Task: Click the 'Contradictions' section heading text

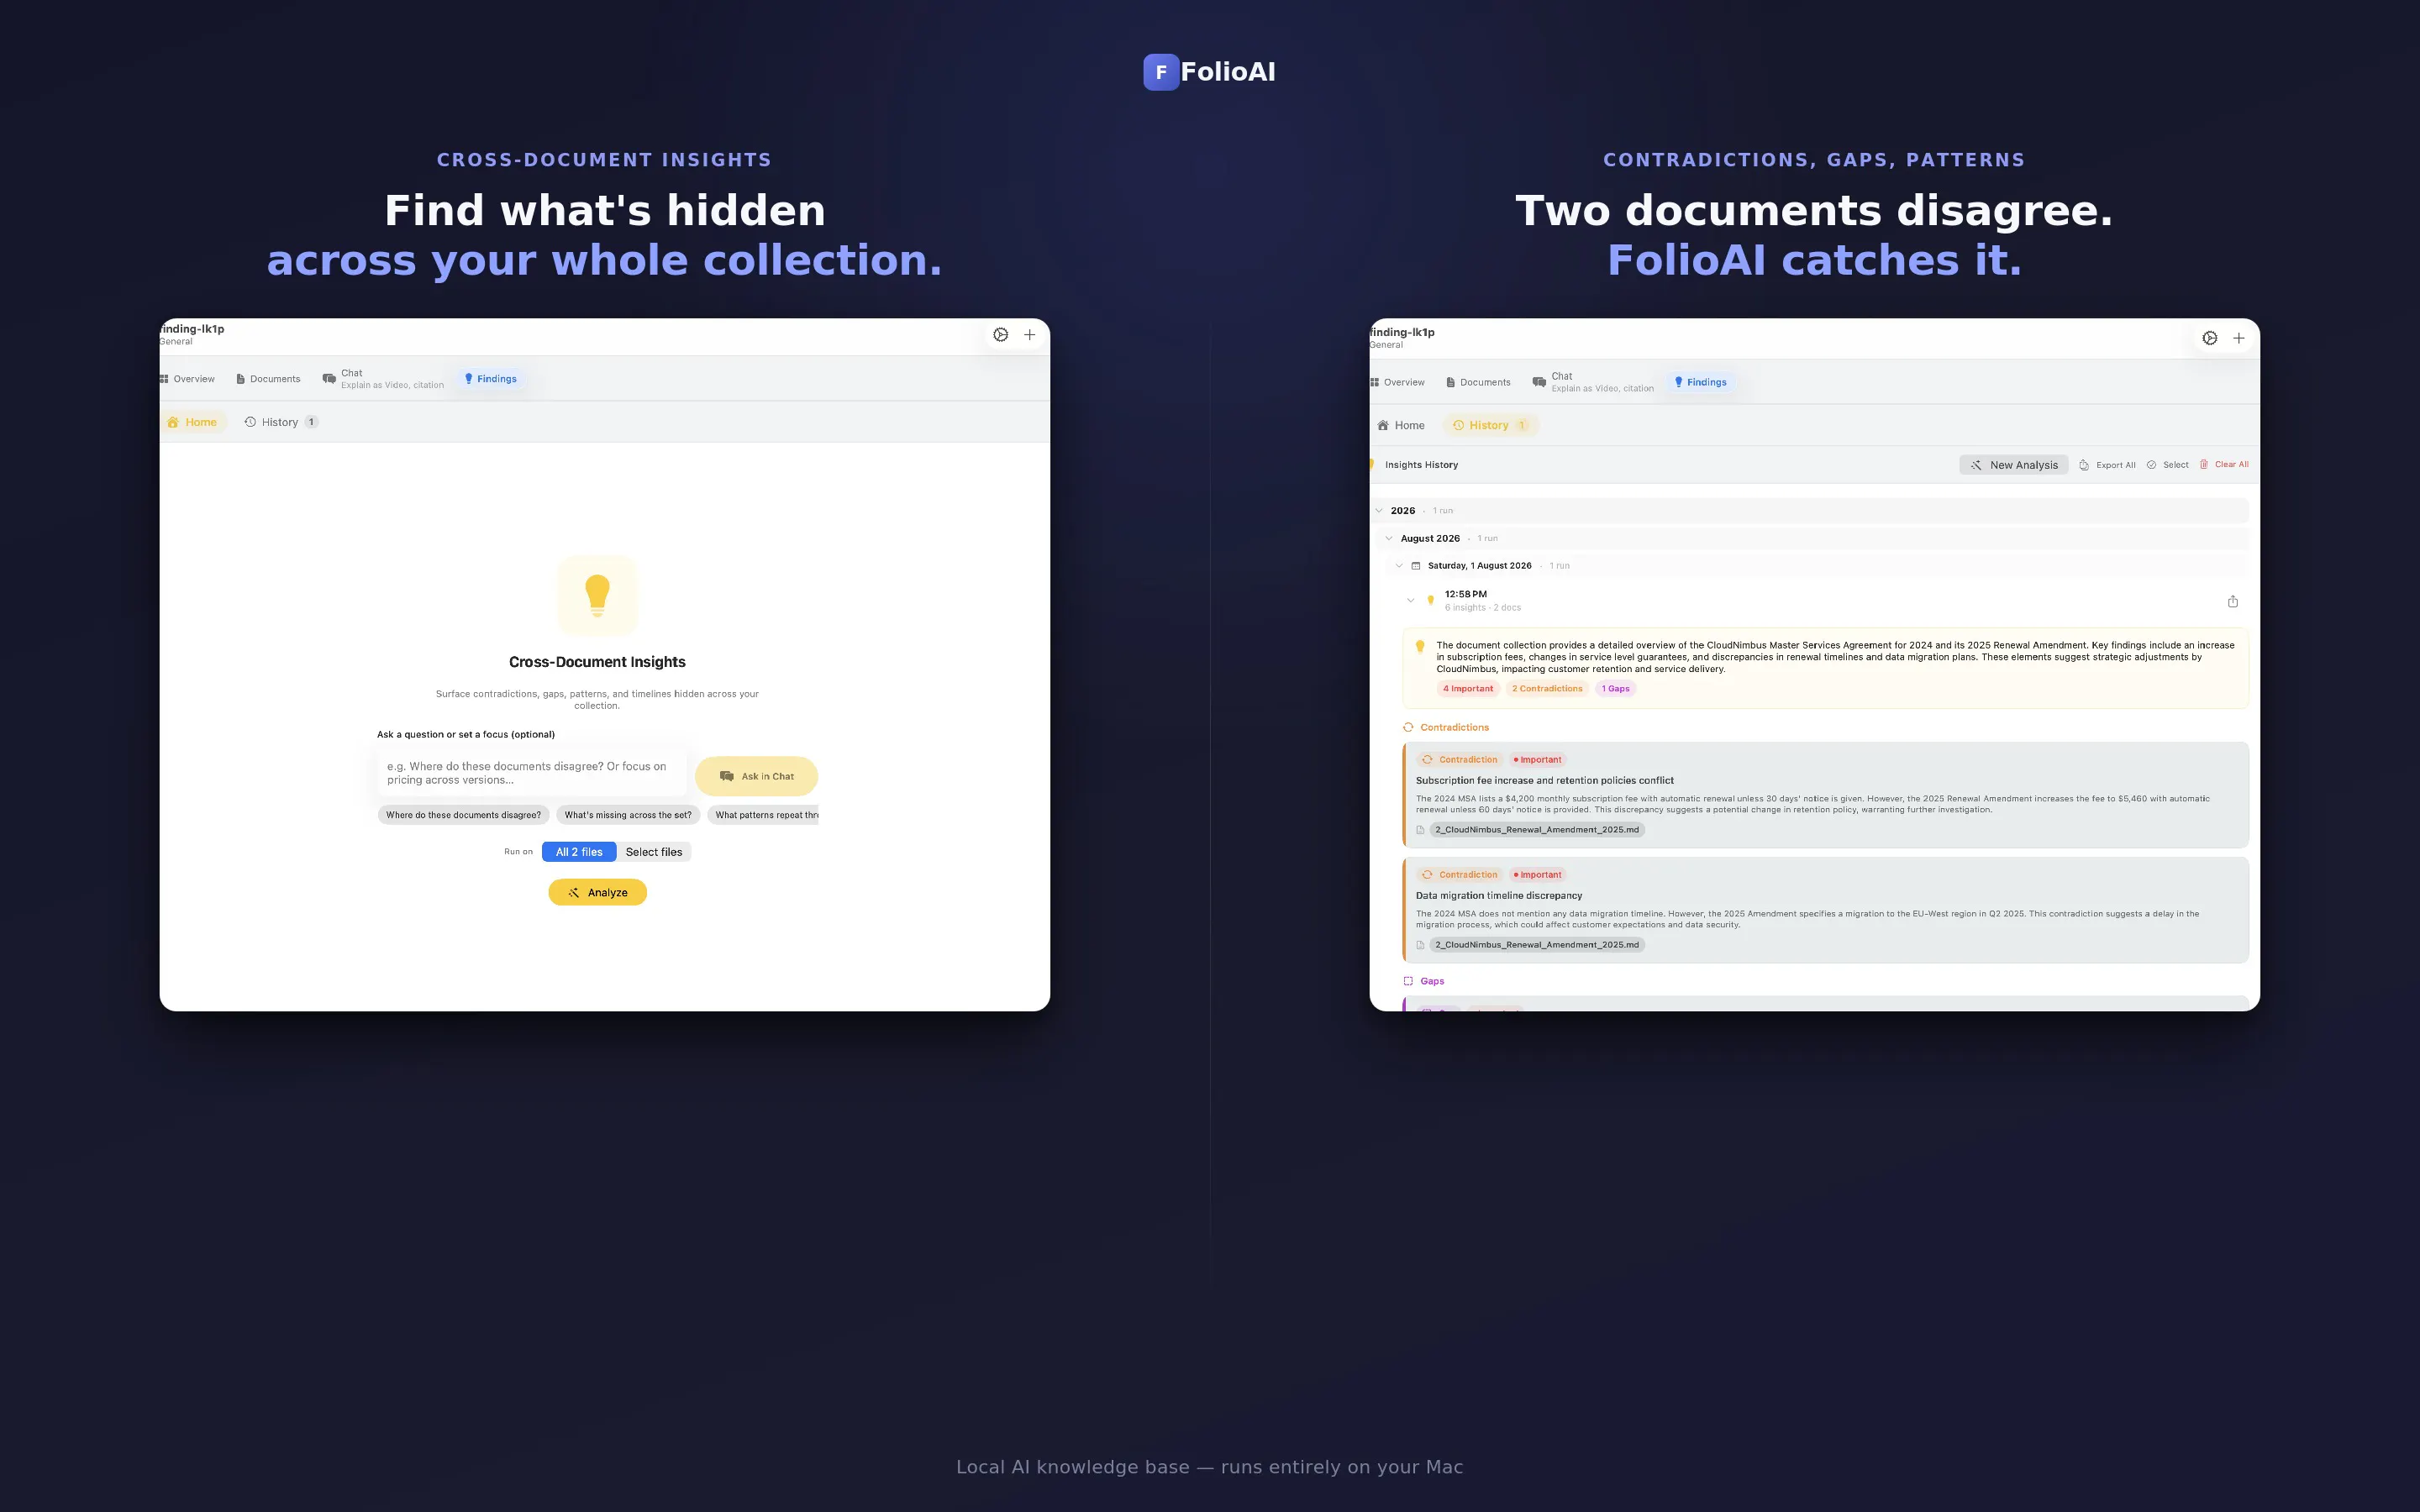Action: tap(1455, 728)
